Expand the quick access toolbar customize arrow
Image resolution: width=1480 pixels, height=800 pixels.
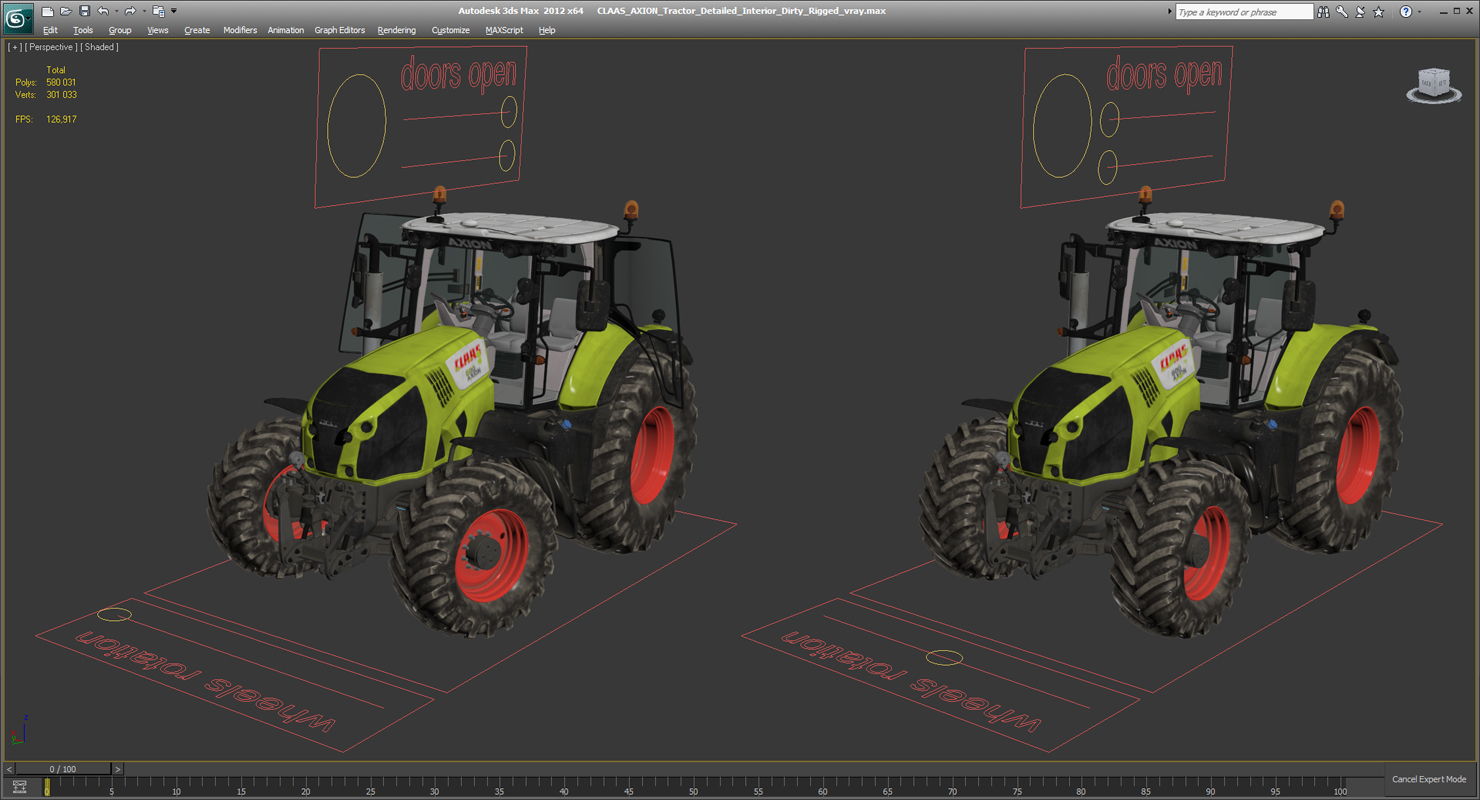coord(174,12)
